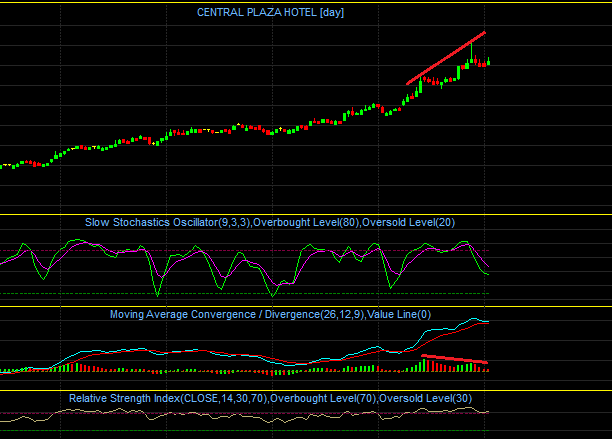612x439 pixels.
Task: Click the Slow Stochastics Oscillator panel title
Action: pos(270,222)
